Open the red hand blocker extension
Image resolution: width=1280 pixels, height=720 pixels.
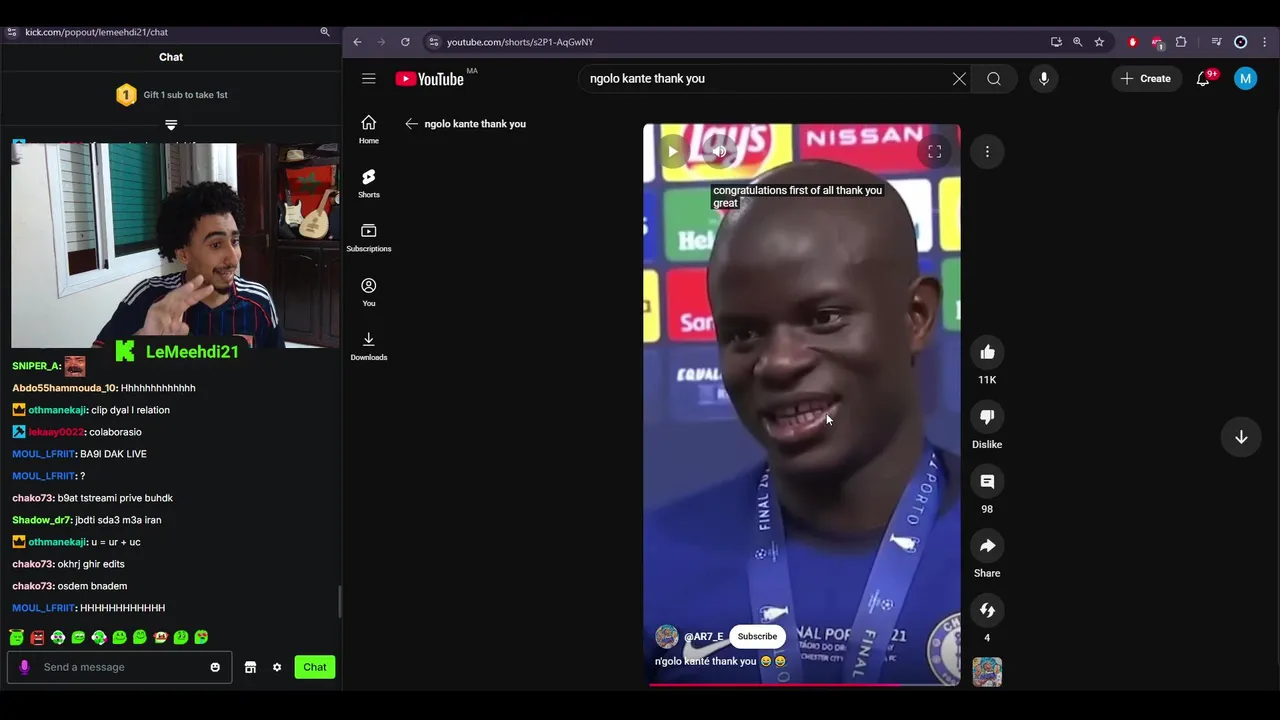(1132, 42)
